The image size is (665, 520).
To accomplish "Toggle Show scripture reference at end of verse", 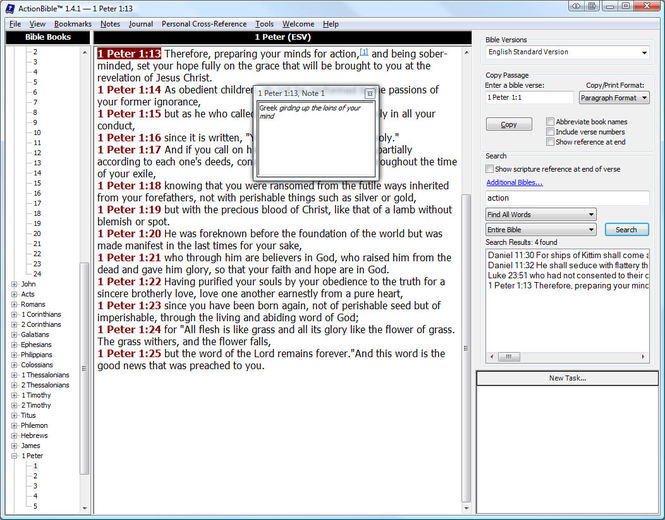I will (x=489, y=169).
